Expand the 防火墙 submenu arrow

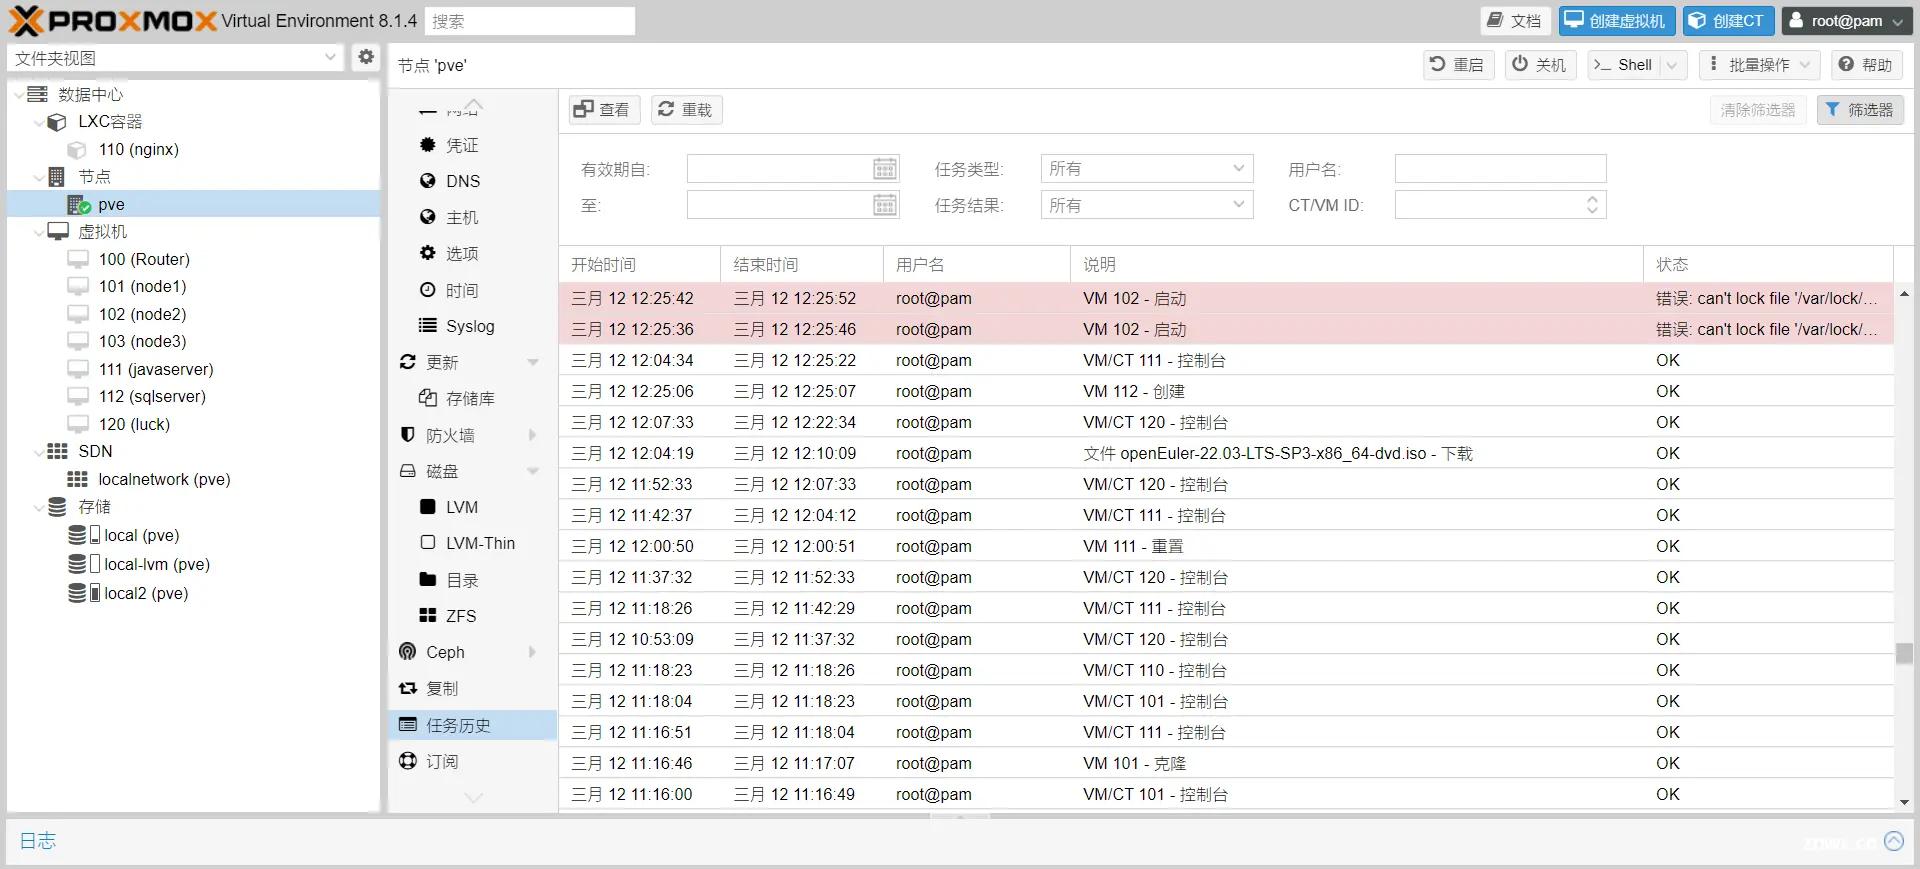tap(533, 435)
